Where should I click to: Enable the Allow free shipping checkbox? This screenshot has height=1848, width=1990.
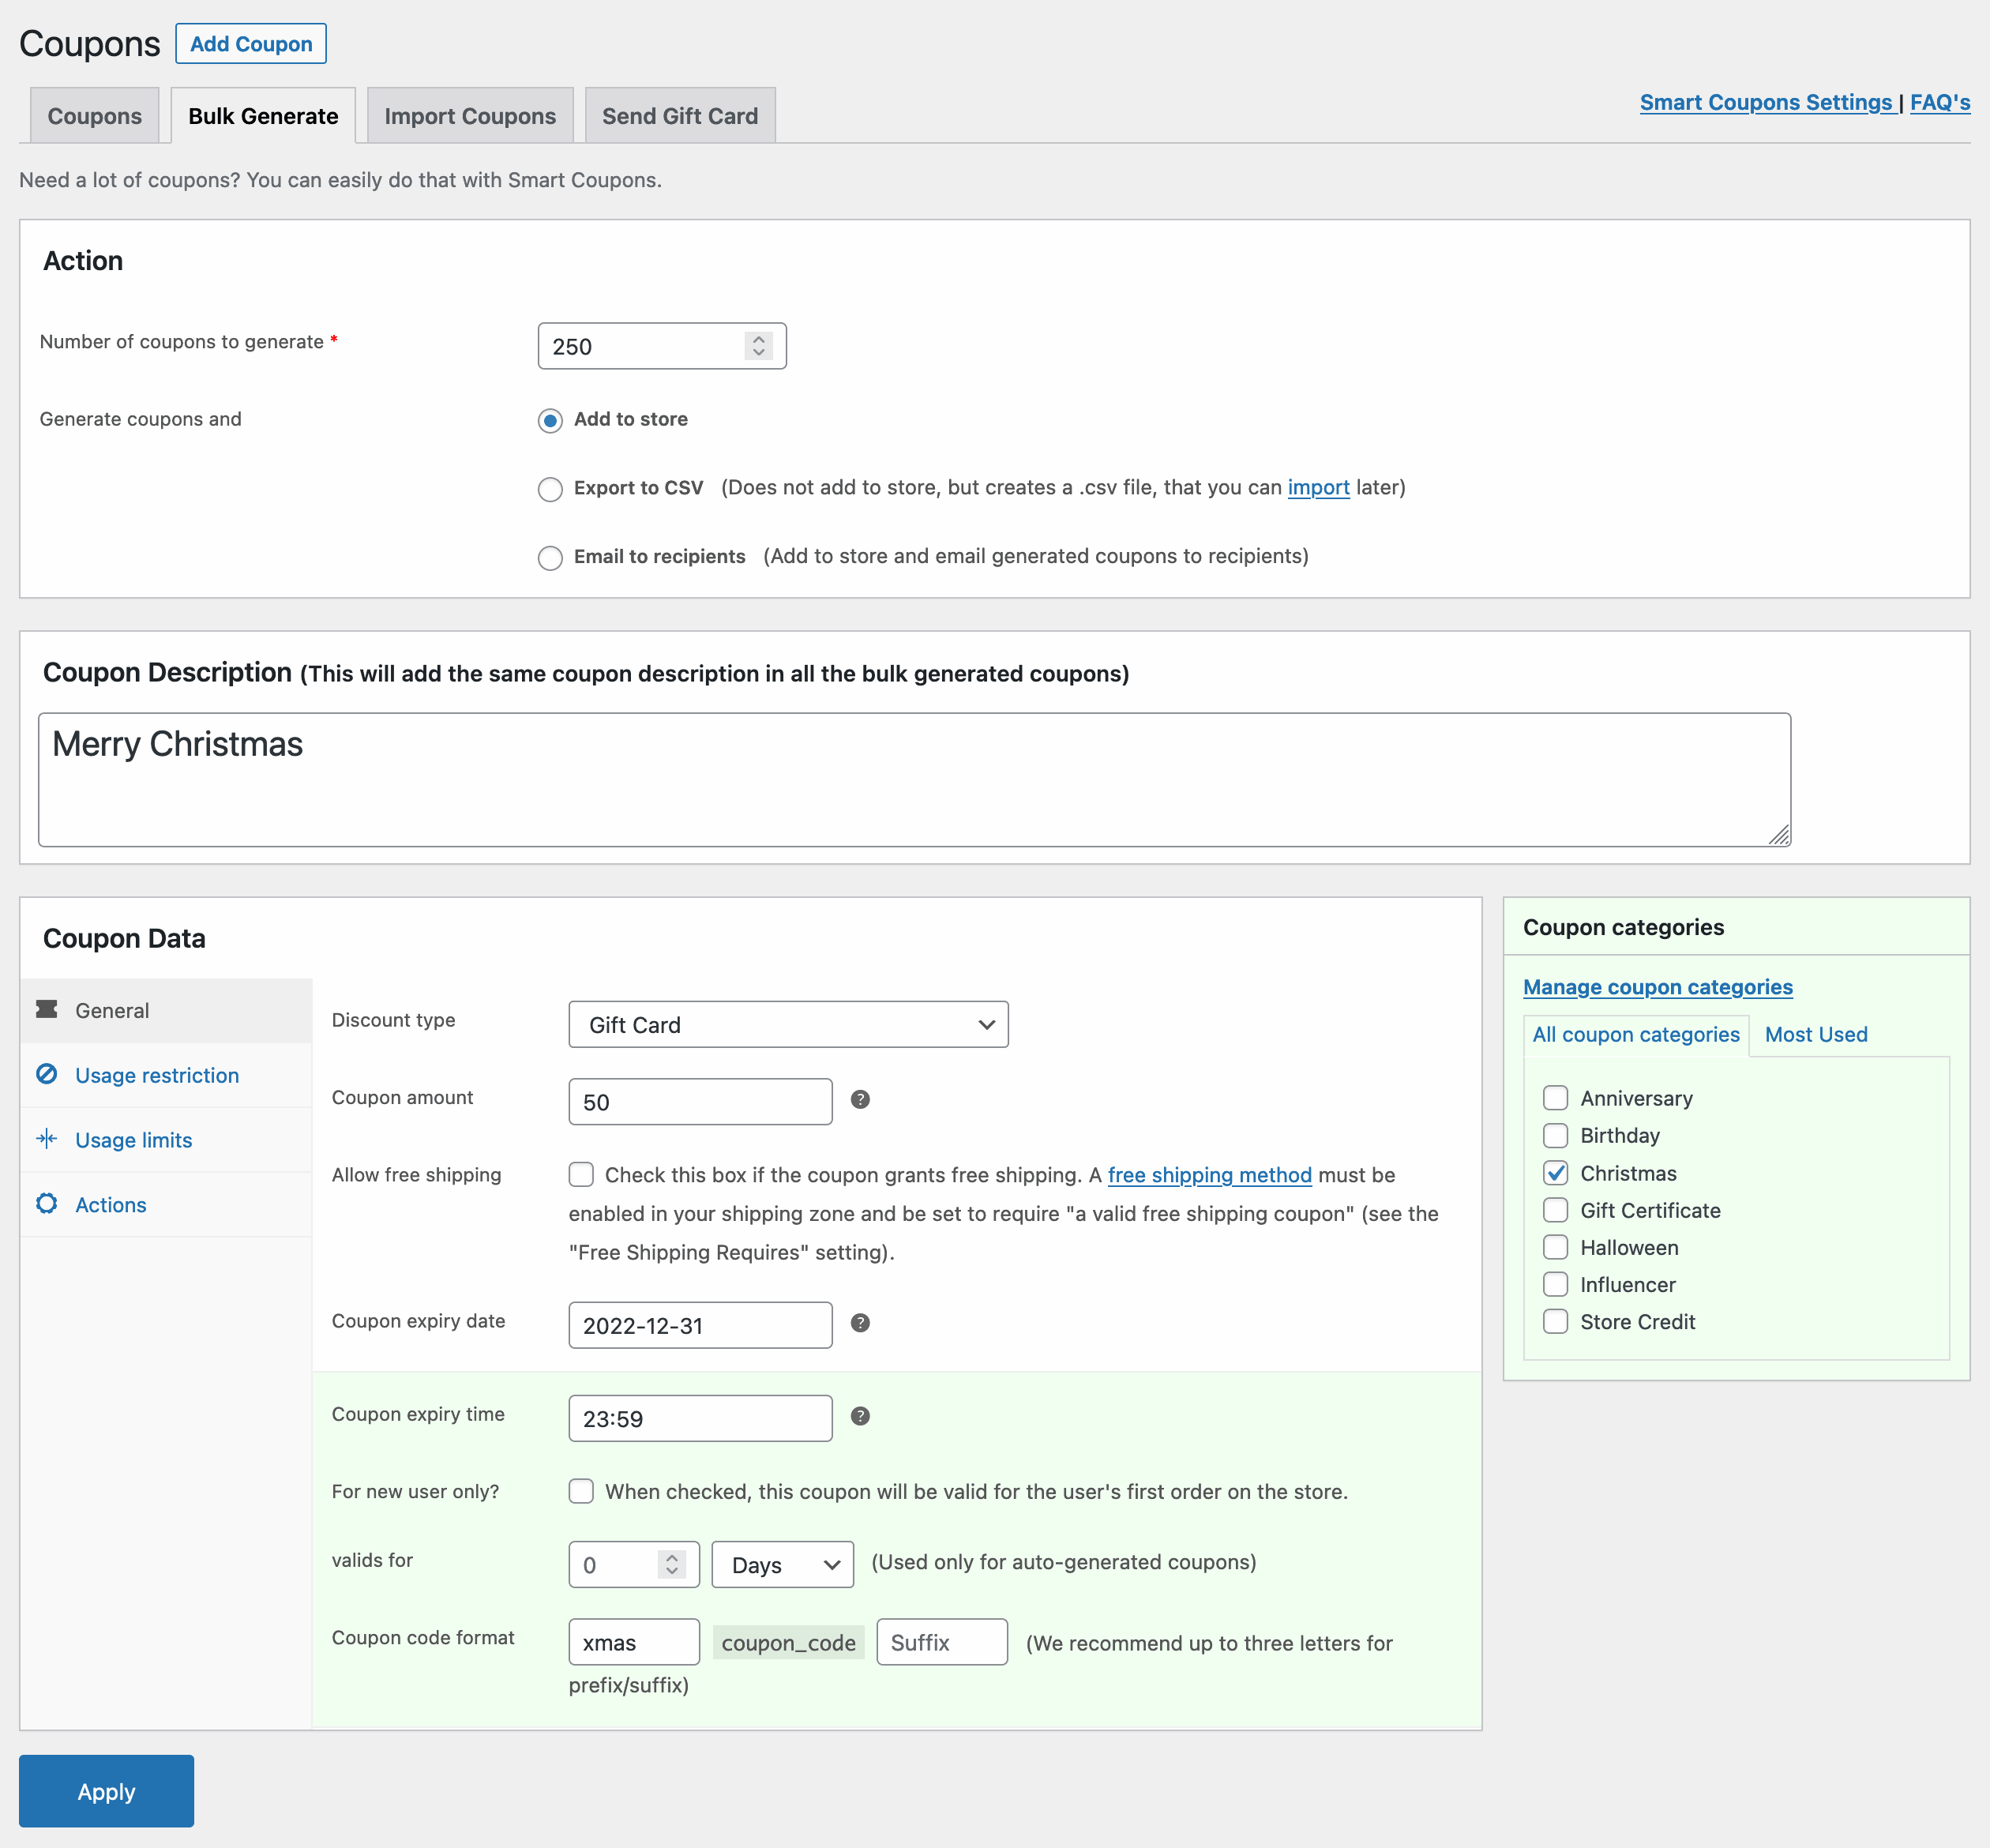[581, 1174]
